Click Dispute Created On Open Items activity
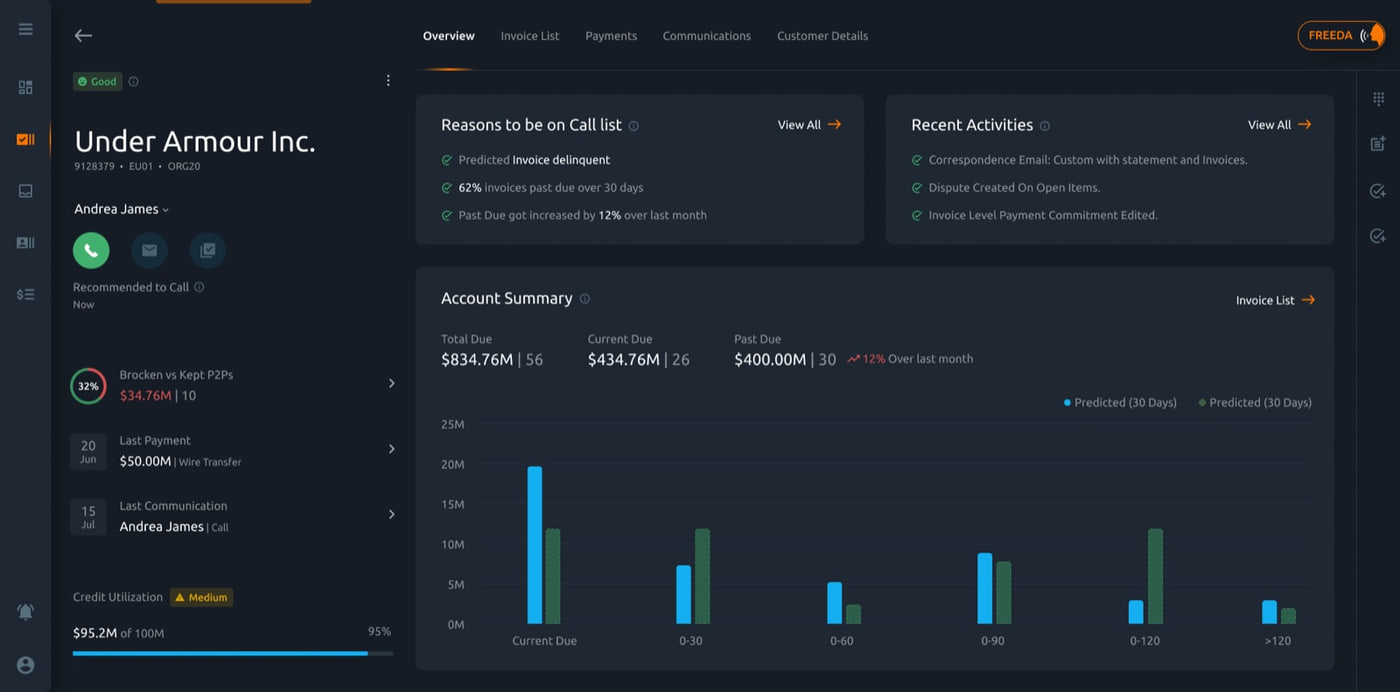This screenshot has width=1400, height=692. (1005, 188)
